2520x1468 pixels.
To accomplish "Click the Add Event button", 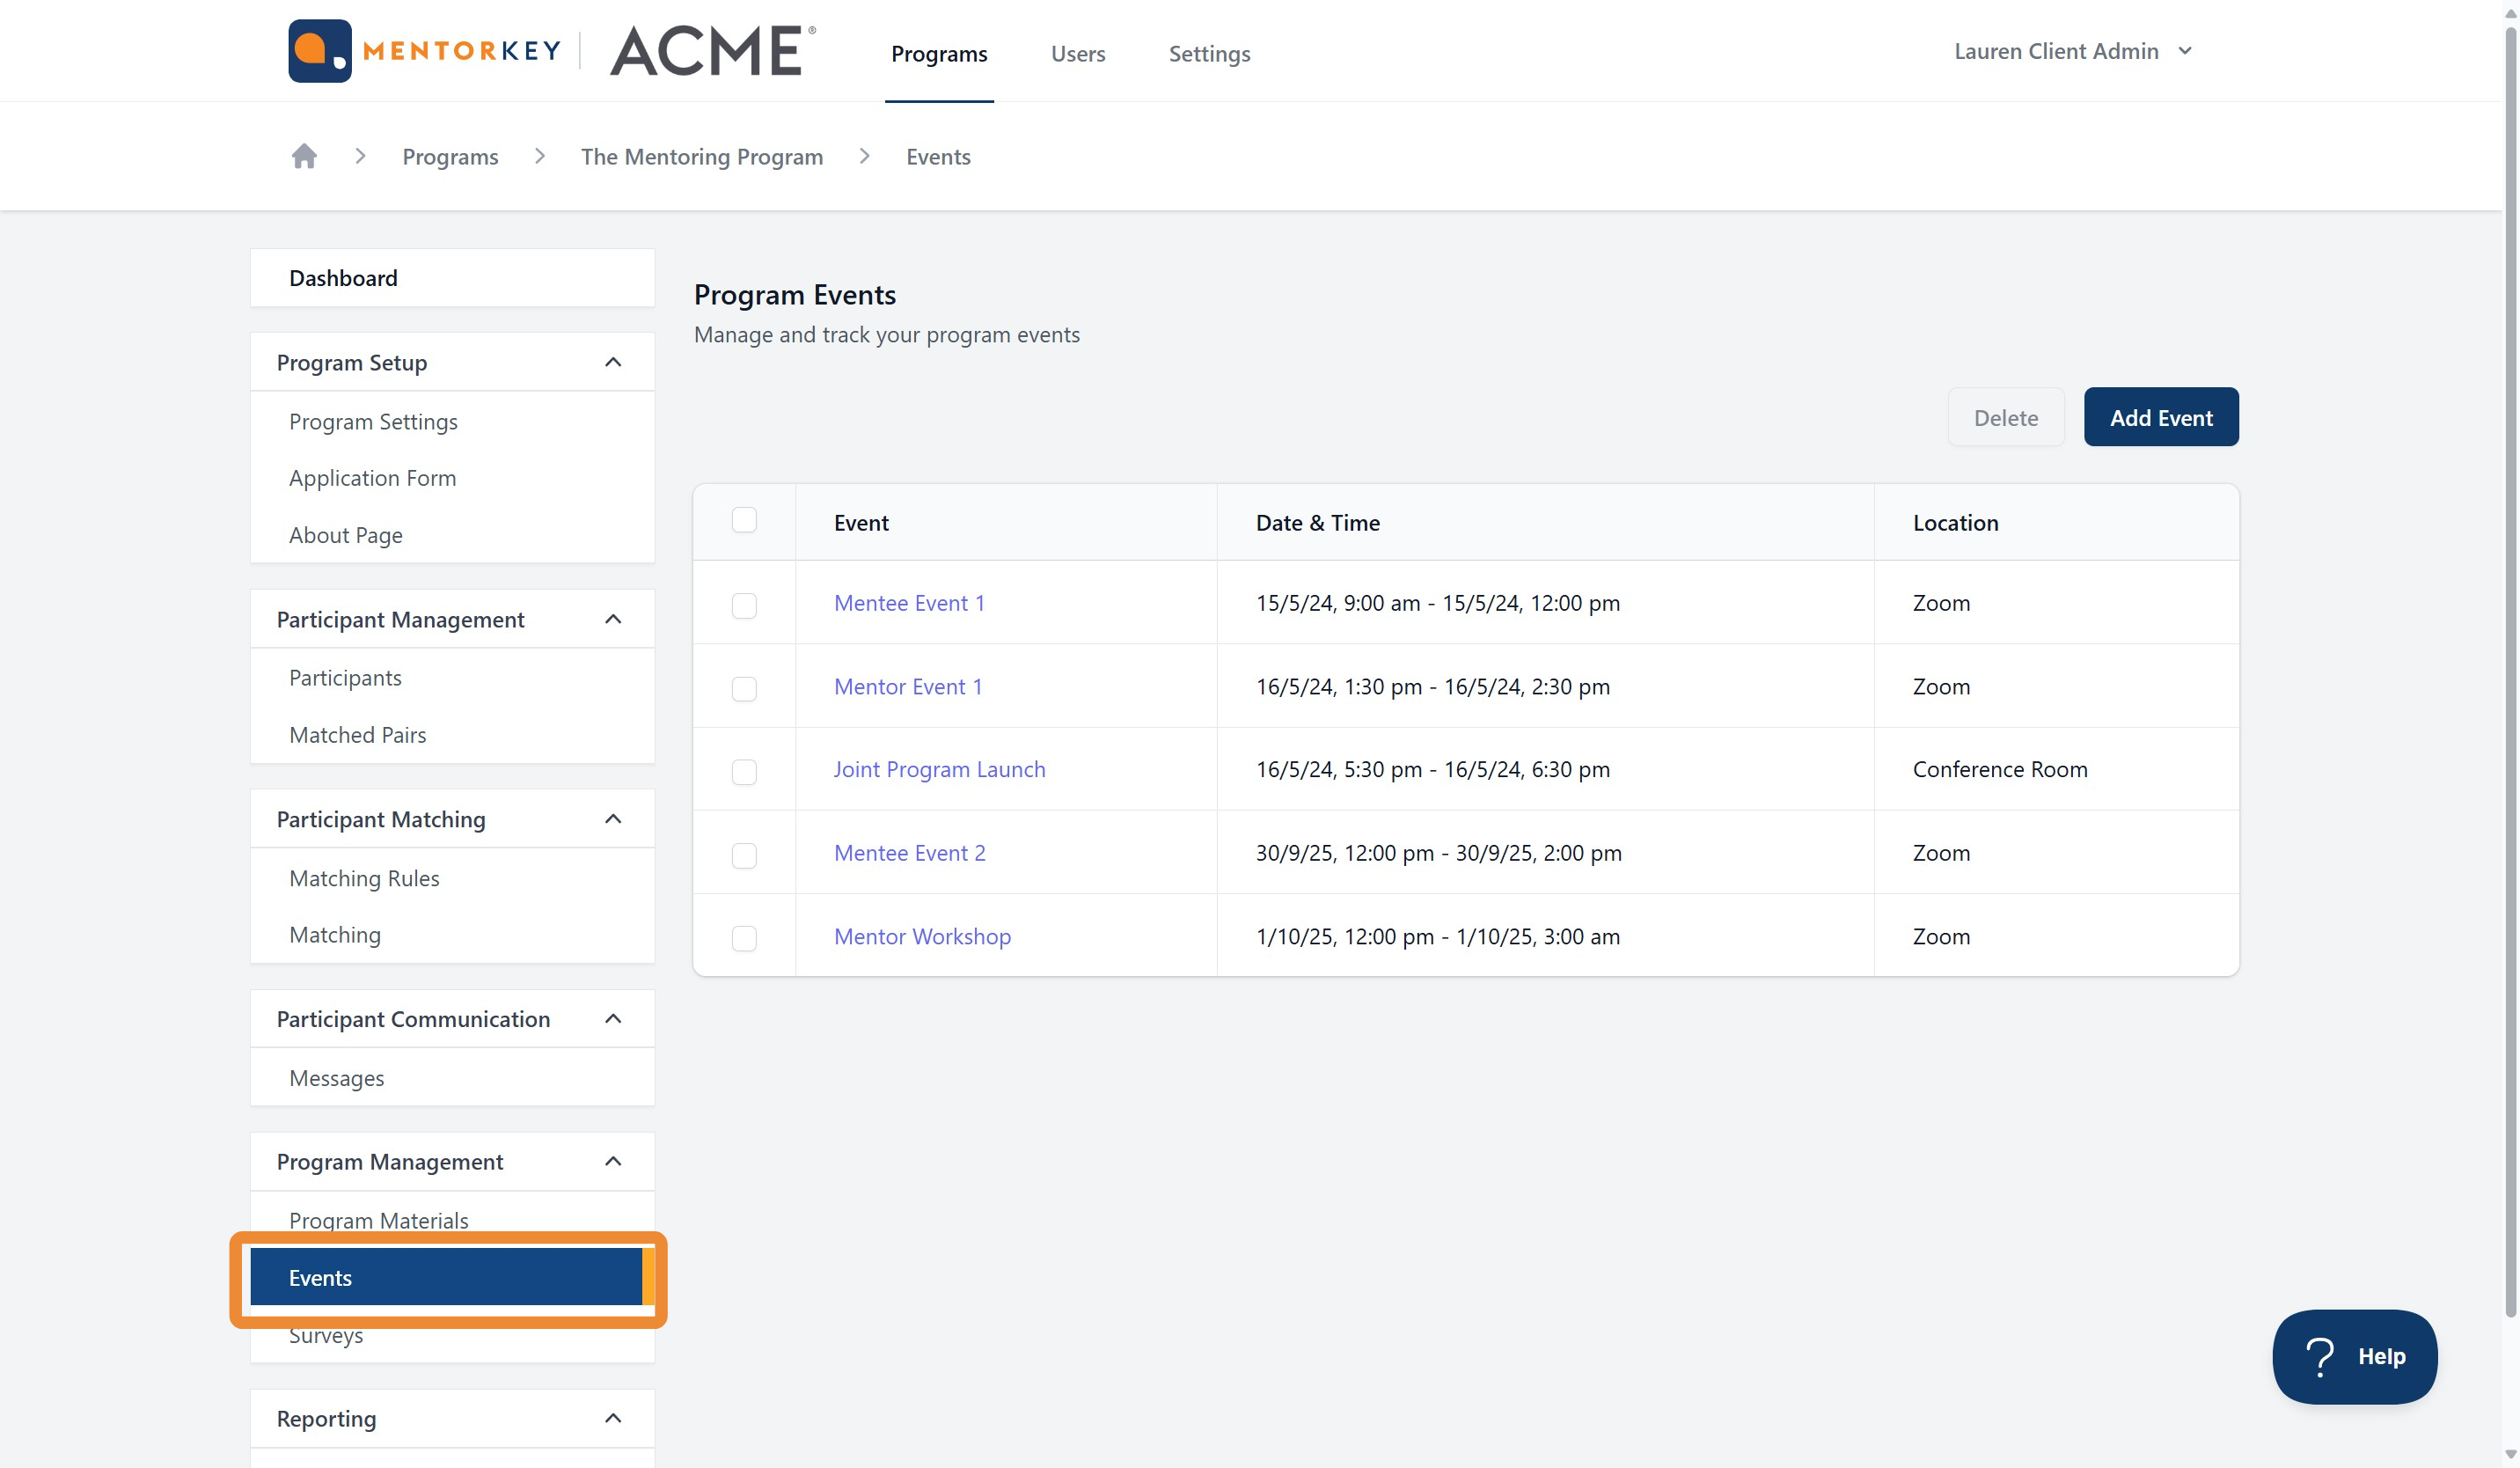I will click(2160, 417).
